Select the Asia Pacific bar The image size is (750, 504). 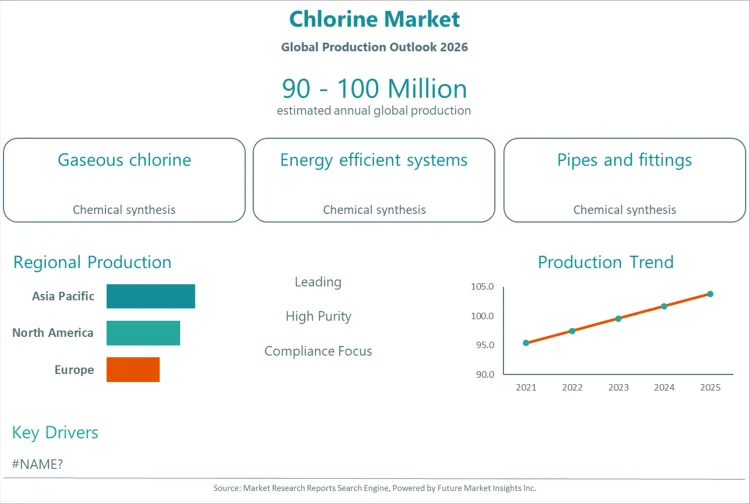coord(151,296)
